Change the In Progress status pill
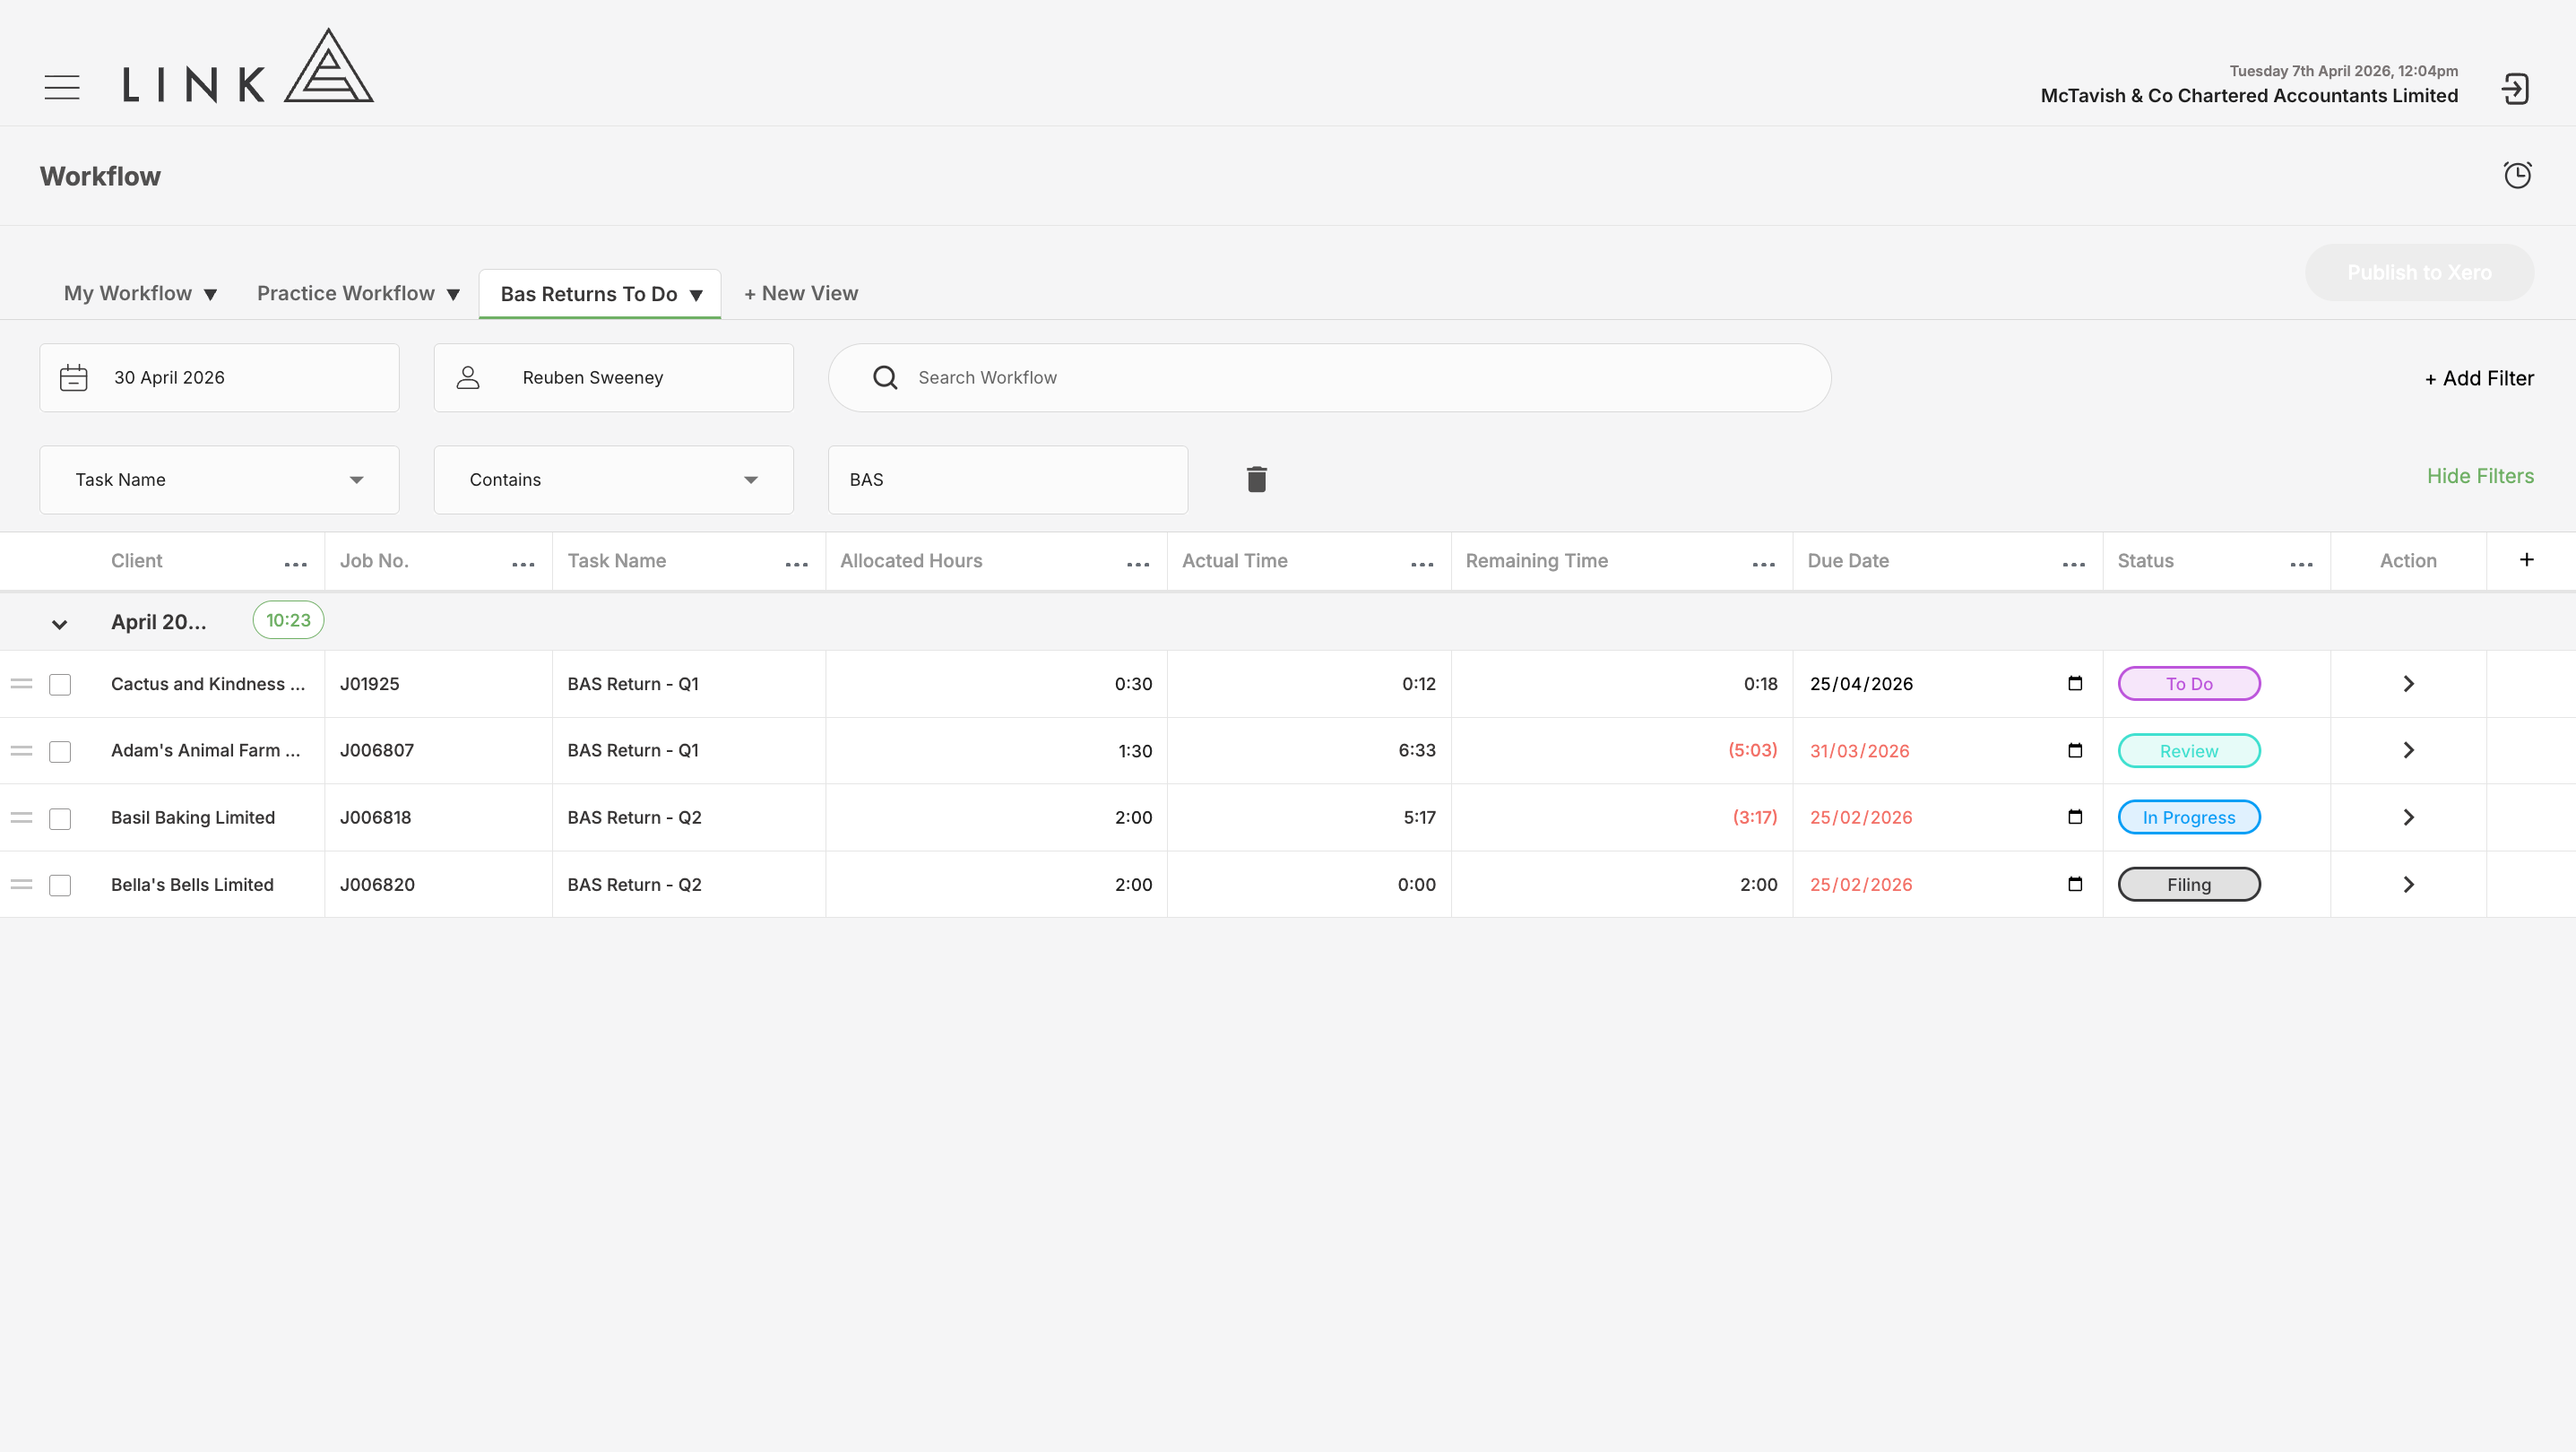Viewport: 2576px width, 1452px height. tap(2189, 817)
